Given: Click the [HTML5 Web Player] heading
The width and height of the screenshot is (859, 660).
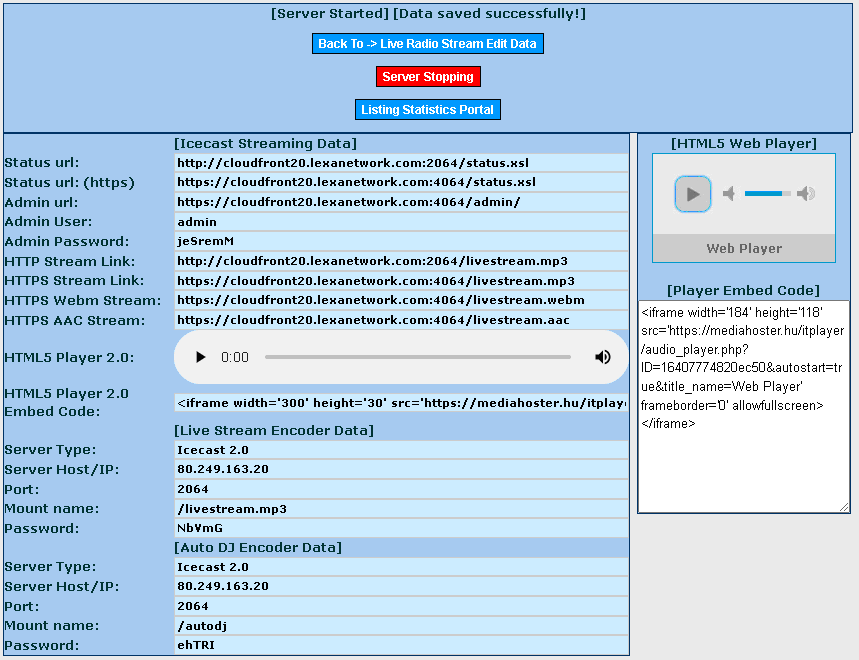Looking at the screenshot, I should [744, 144].
